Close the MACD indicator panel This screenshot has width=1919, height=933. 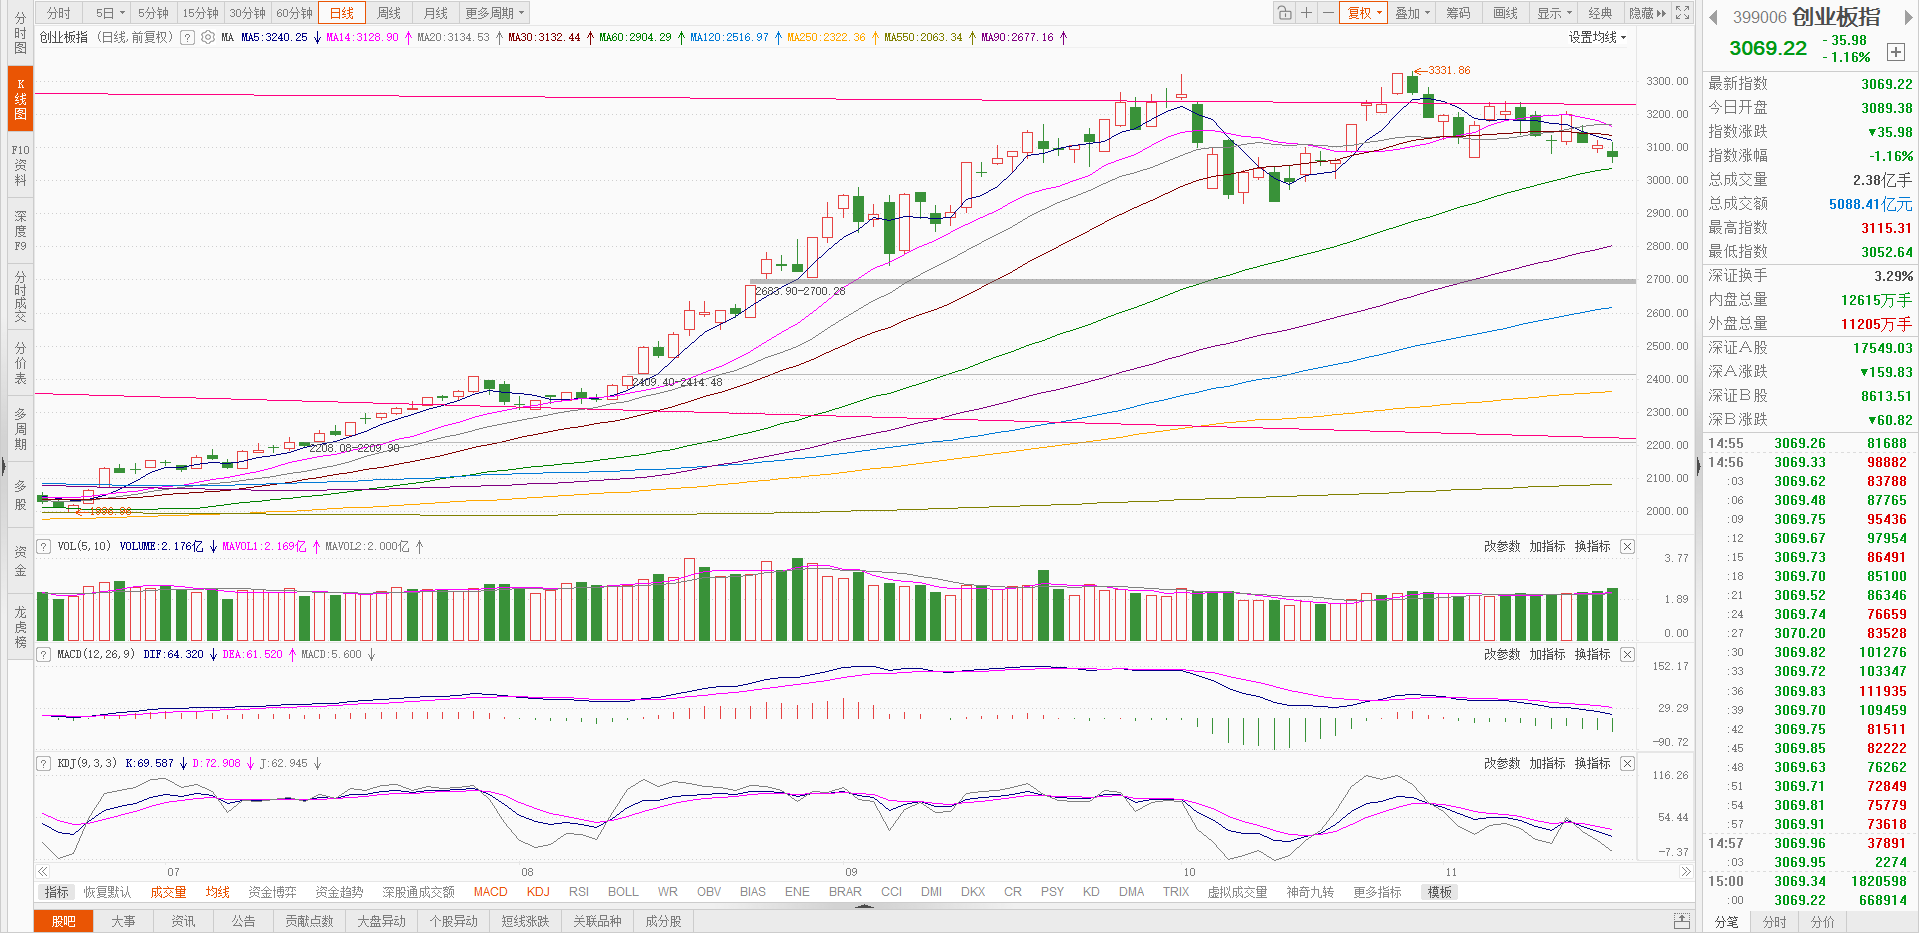click(1627, 654)
